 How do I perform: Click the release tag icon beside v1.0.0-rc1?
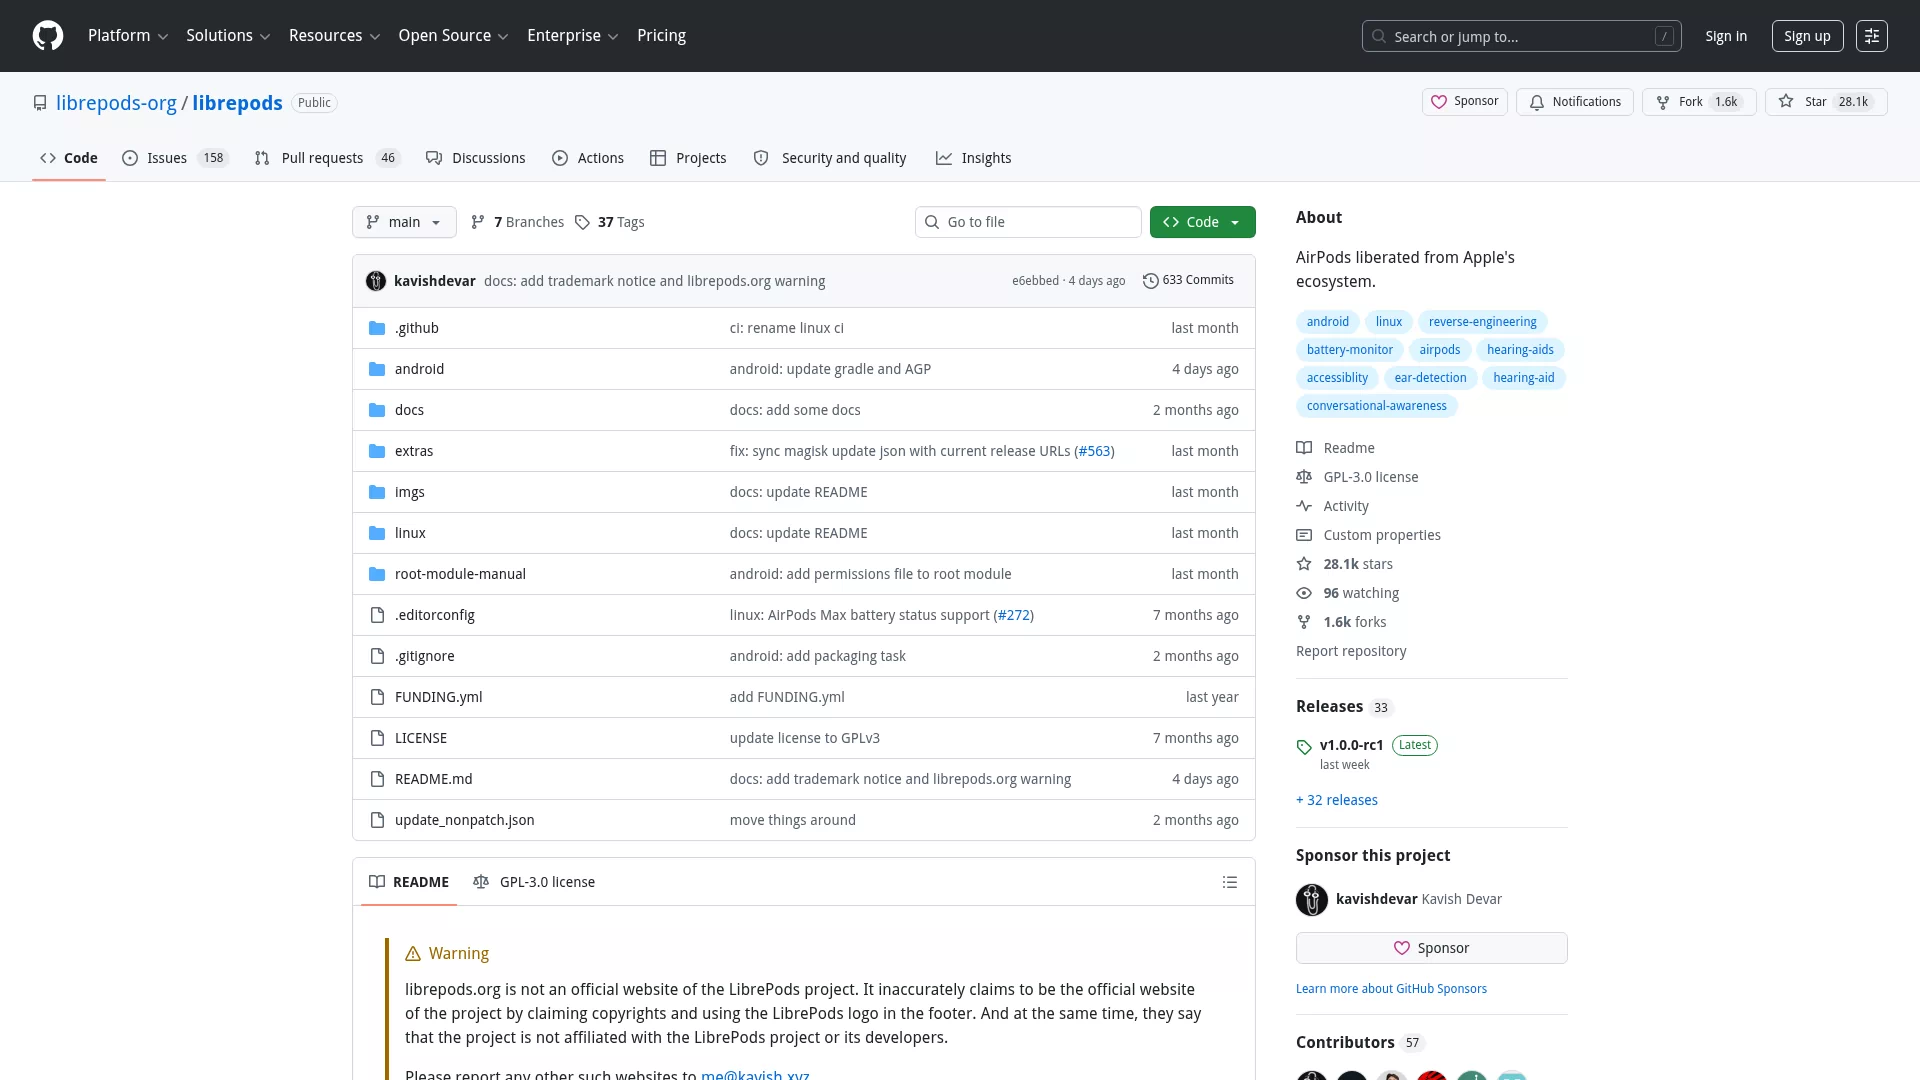[x=1304, y=747]
